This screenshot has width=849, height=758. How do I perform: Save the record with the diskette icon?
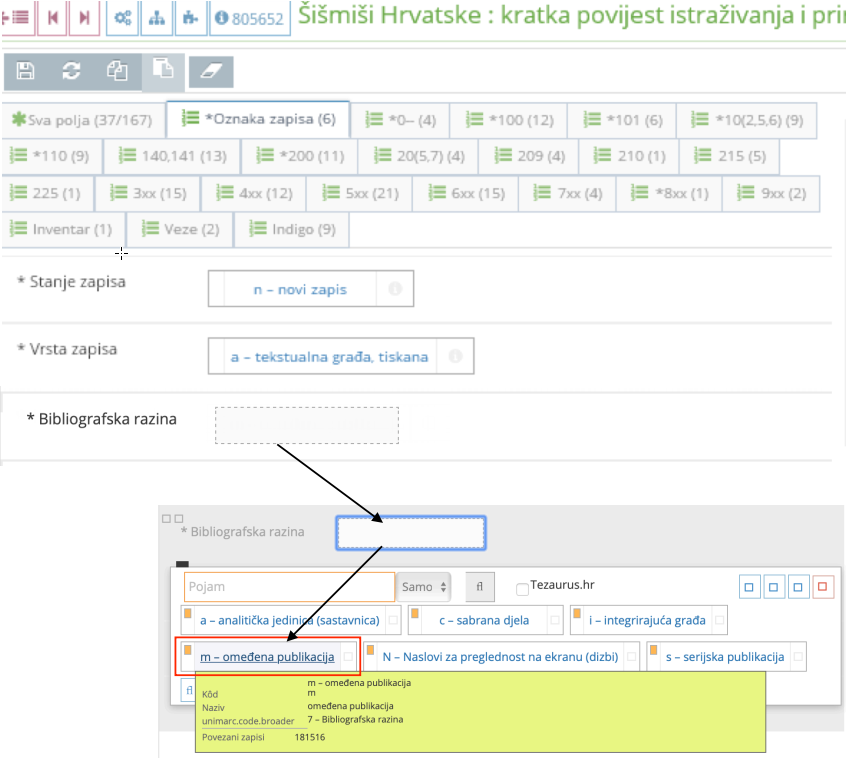coord(24,71)
